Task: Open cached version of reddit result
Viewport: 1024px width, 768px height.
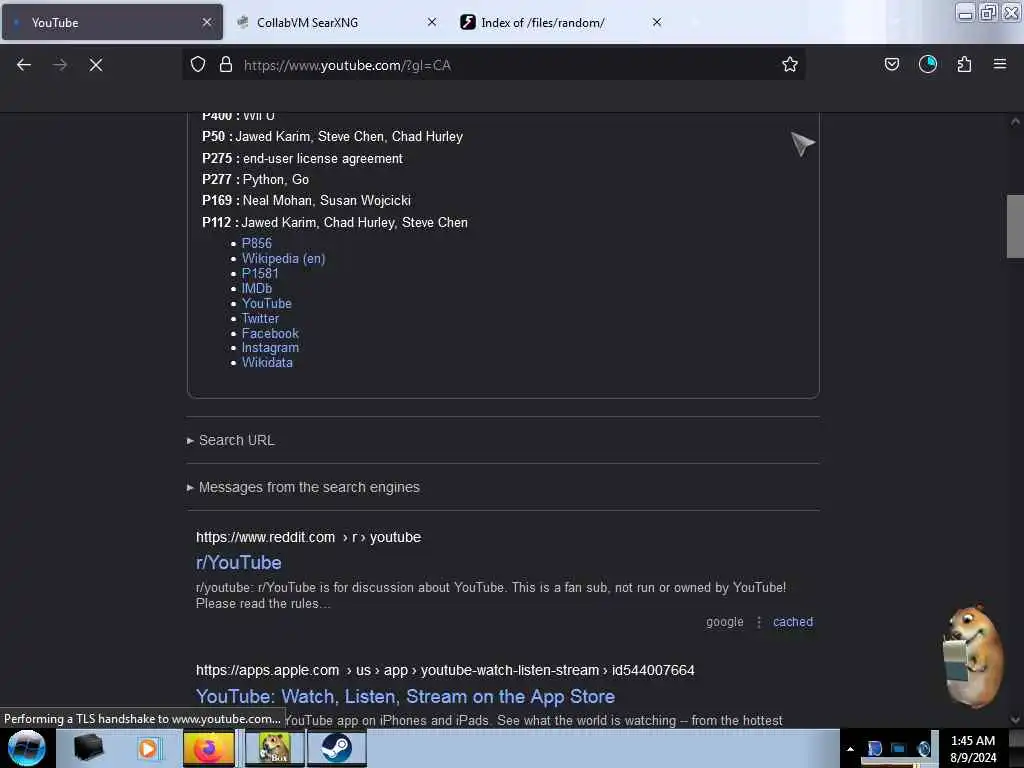Action: (793, 622)
